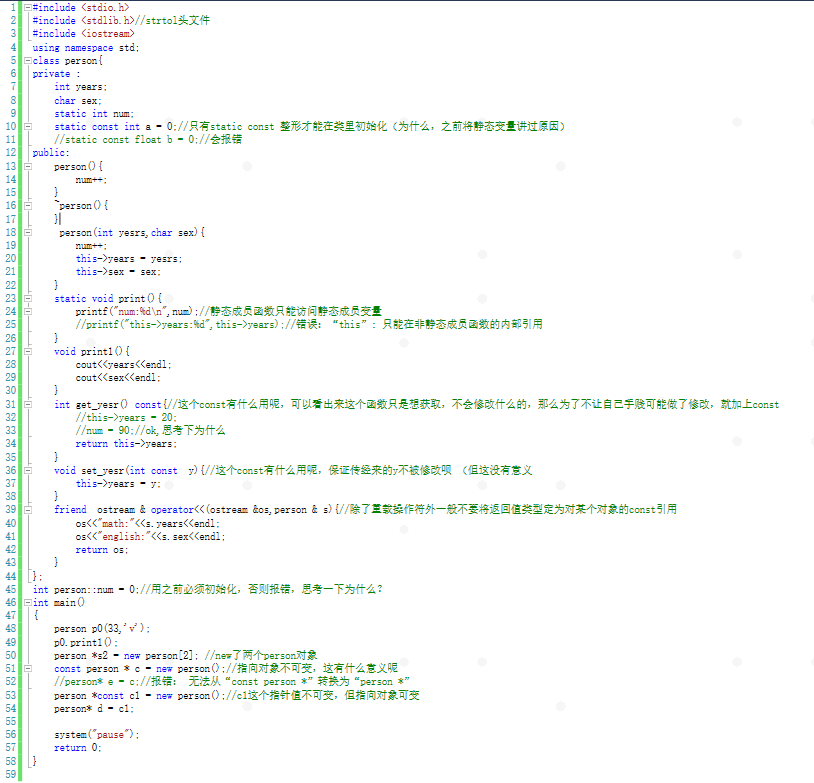Collapse the fold marker at line 1 #include
The image size is (814, 783).
click(28, 7)
